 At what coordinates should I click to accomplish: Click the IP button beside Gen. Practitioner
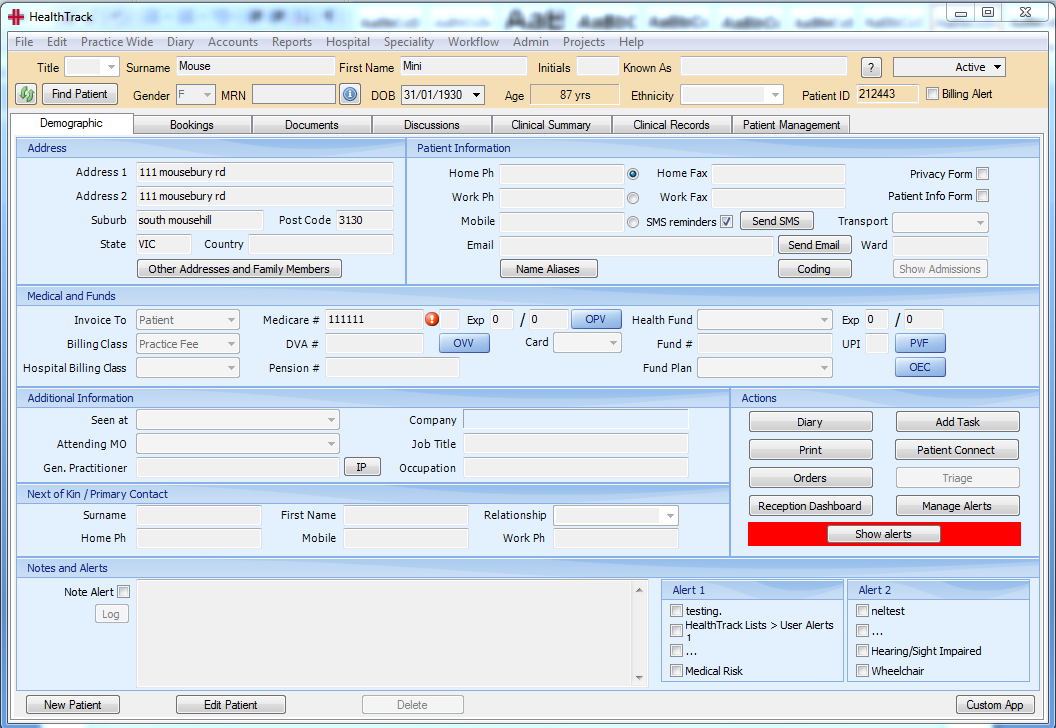pyautogui.click(x=362, y=467)
